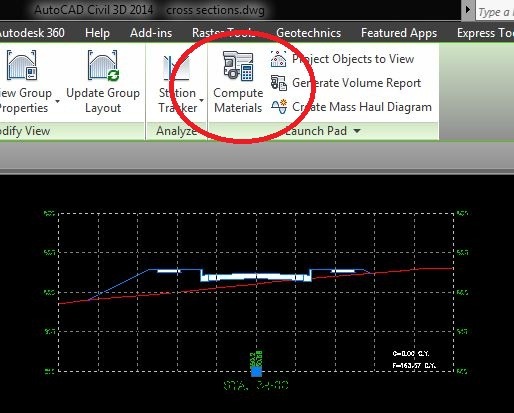Screen dimensions: 514x413
Task: Click the Generate Volume Report icon
Action: point(278,83)
